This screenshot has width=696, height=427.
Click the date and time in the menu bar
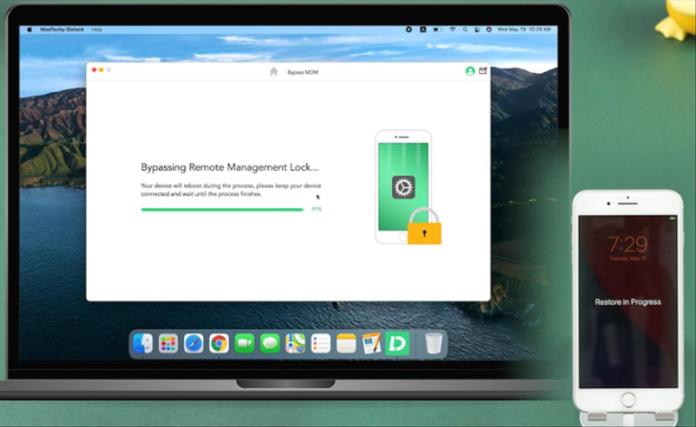tap(524, 29)
